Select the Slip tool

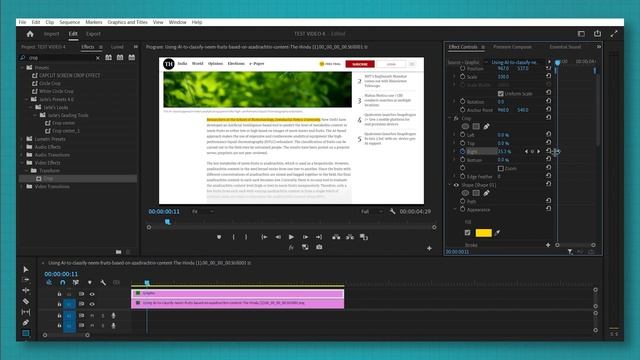(x=26, y=312)
